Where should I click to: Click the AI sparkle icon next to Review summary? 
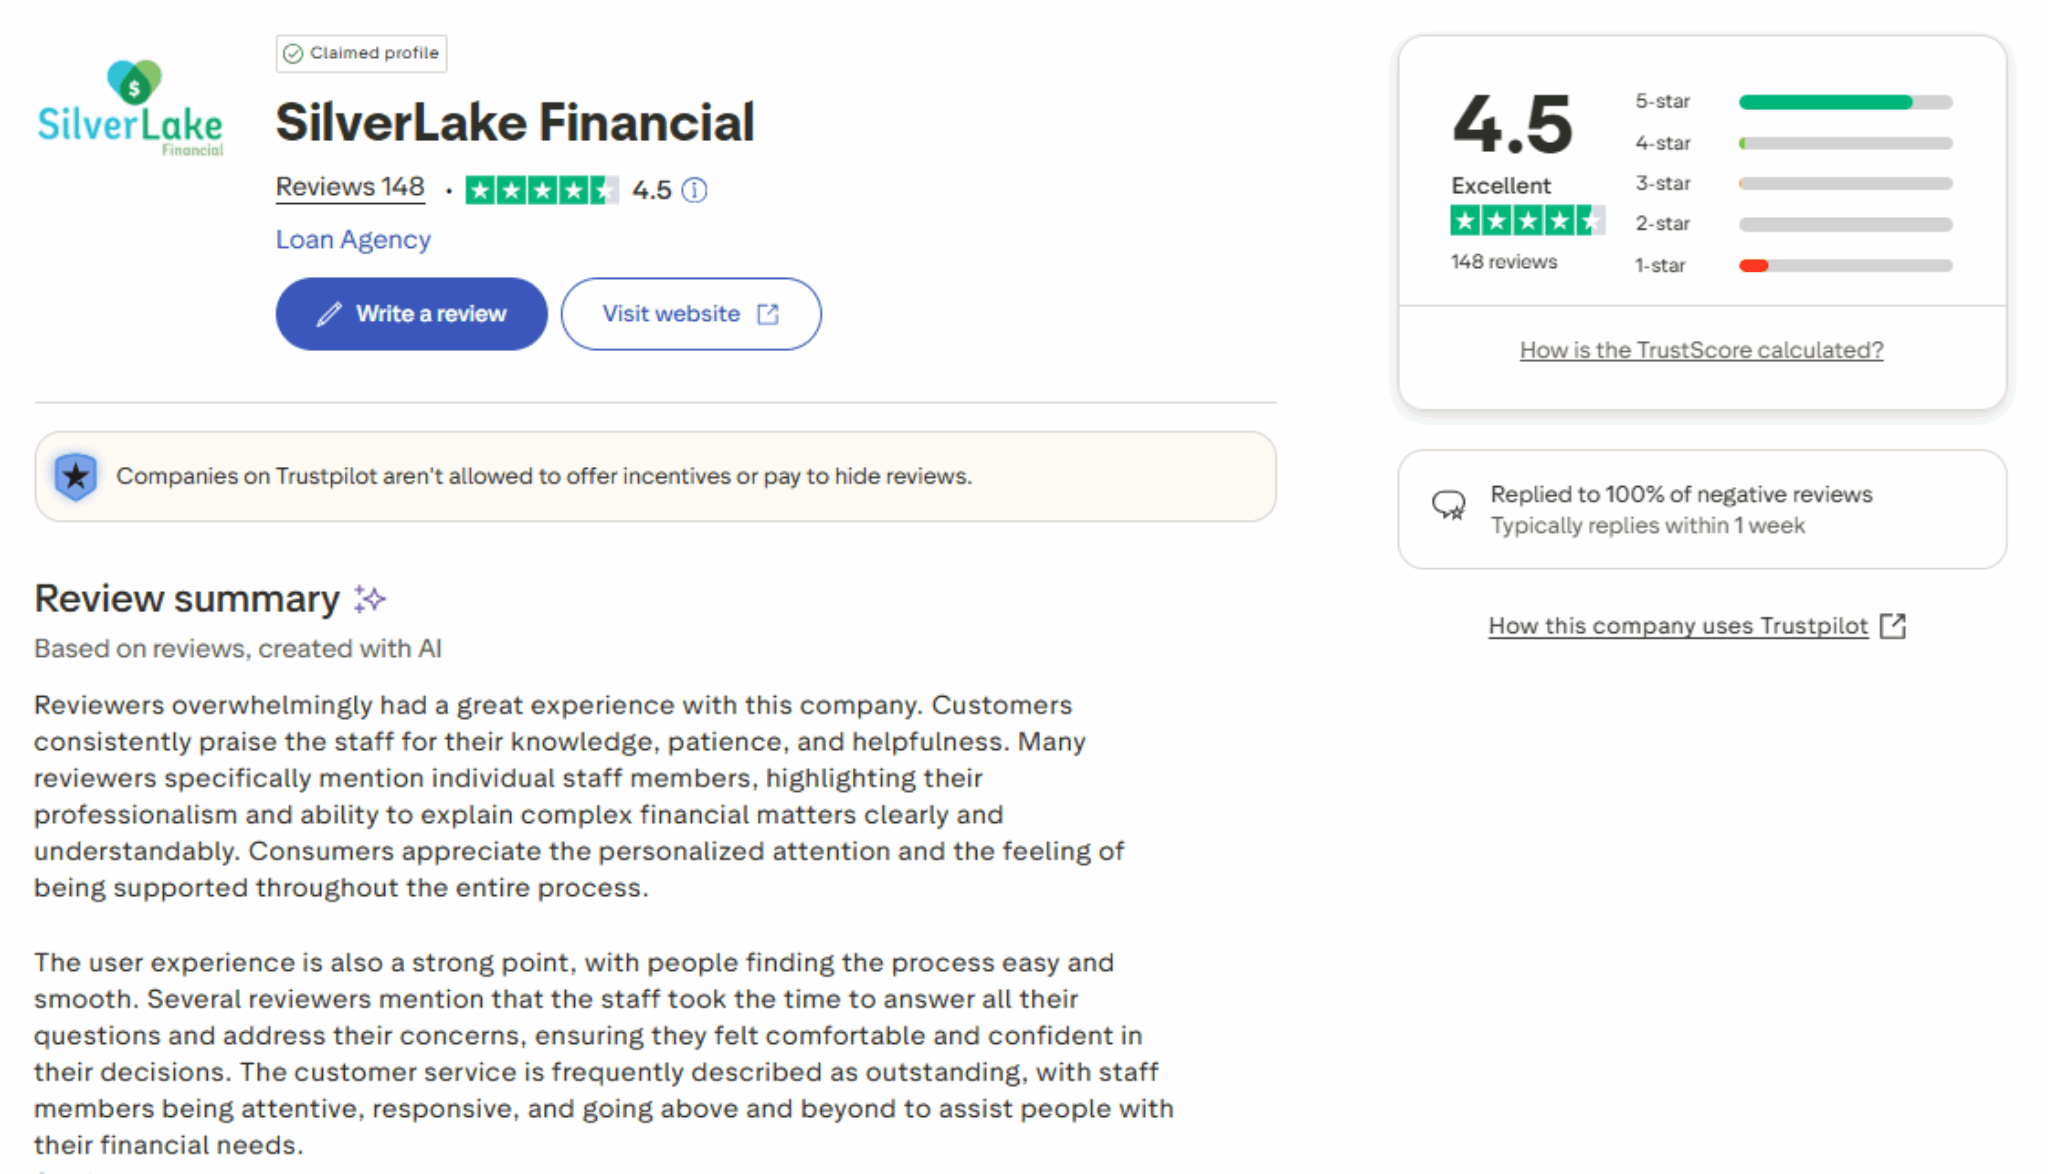(369, 598)
